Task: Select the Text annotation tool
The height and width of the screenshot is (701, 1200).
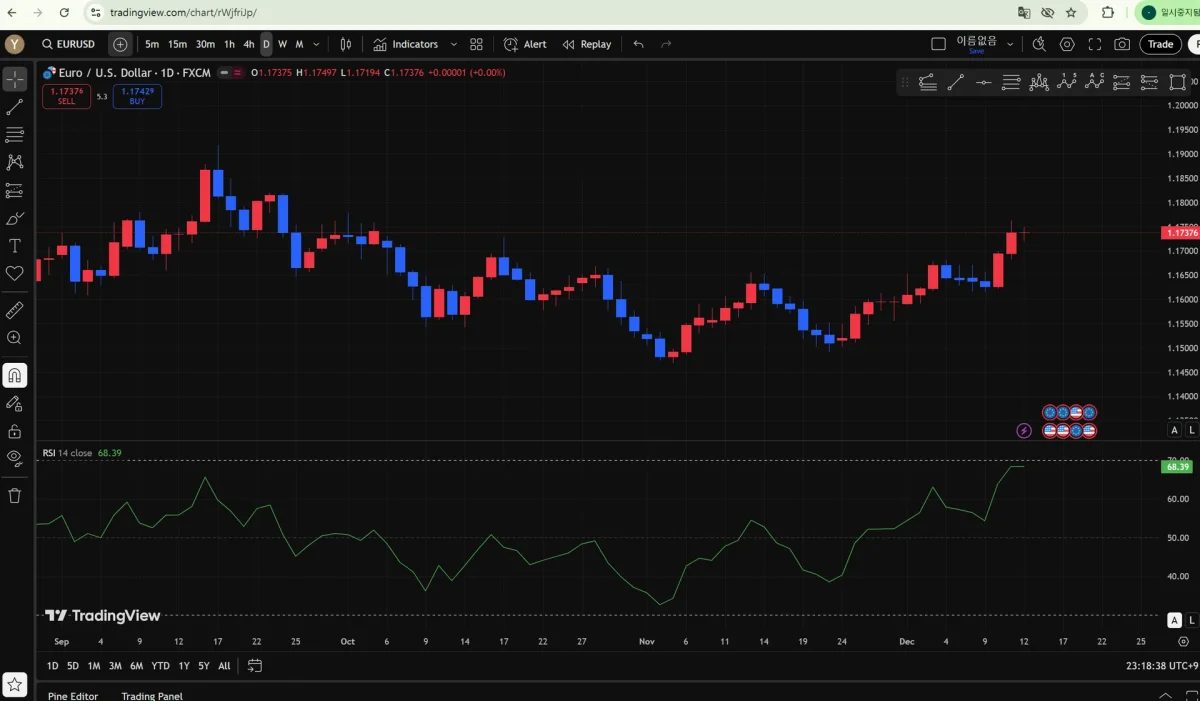Action: 15,246
